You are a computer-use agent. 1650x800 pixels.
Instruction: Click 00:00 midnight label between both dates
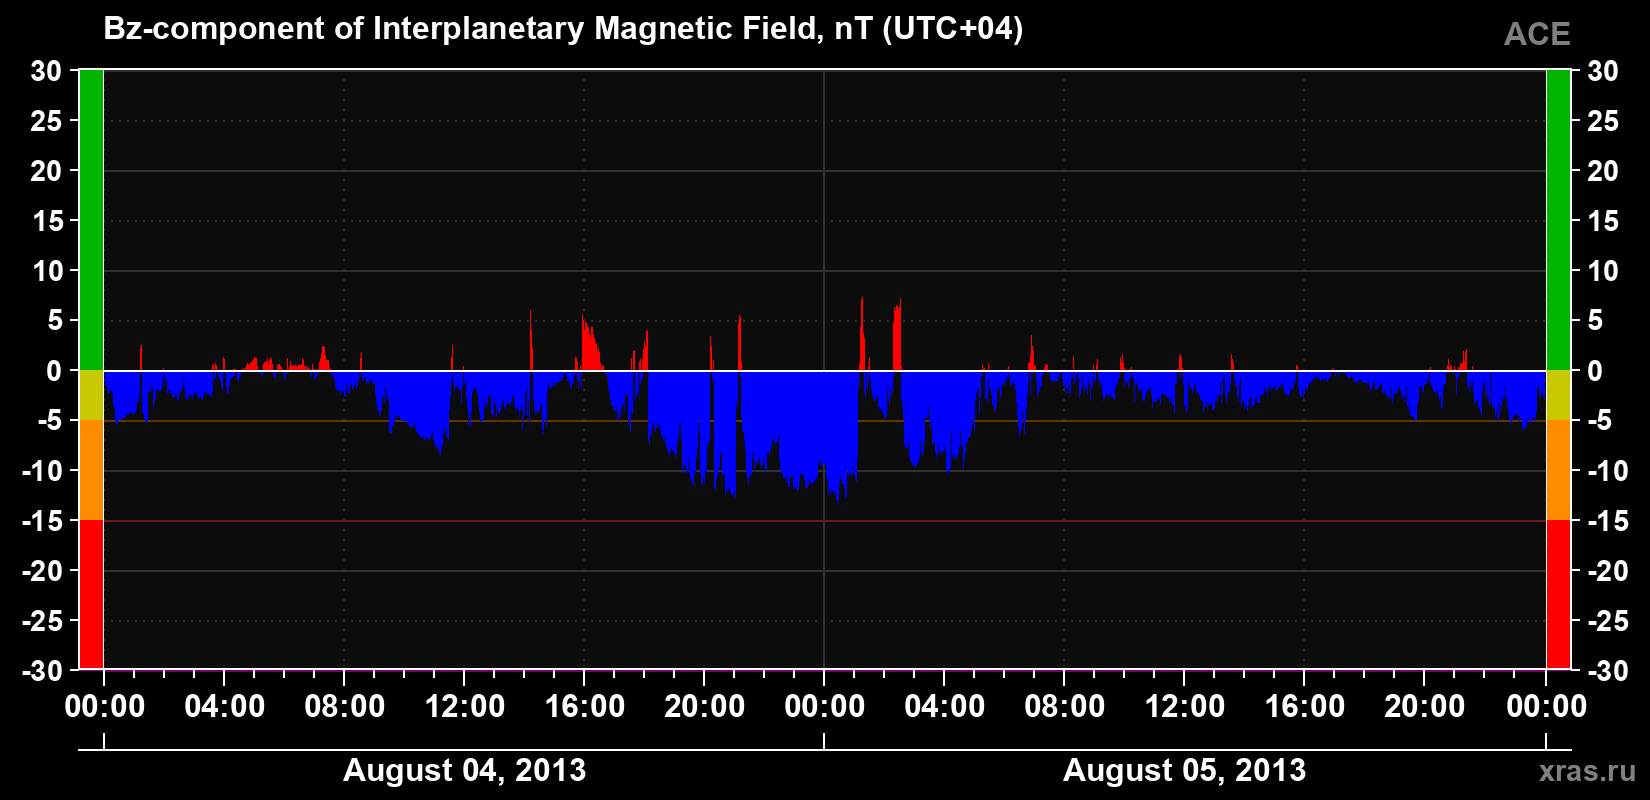(x=825, y=707)
